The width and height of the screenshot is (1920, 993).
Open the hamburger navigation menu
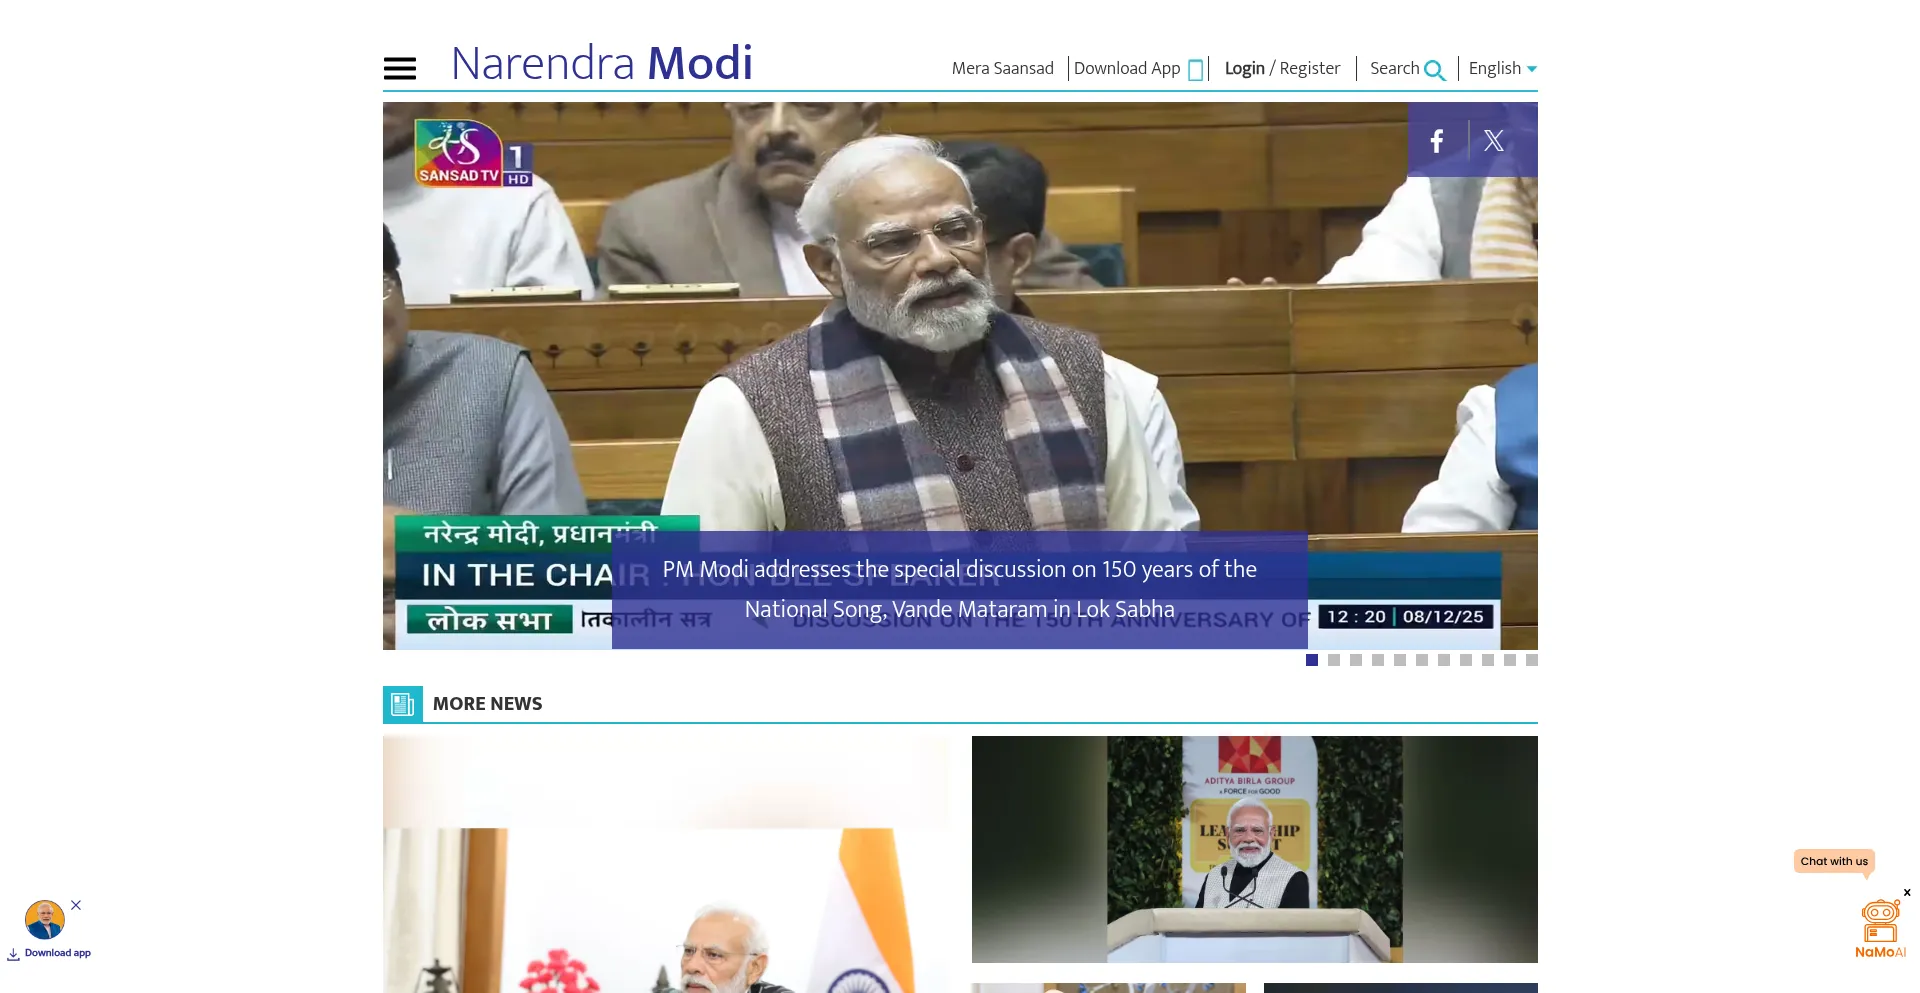pos(400,68)
